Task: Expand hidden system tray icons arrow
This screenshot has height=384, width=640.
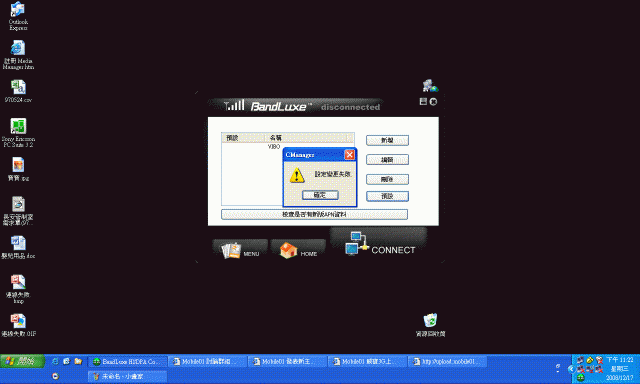Action: [x=571, y=369]
